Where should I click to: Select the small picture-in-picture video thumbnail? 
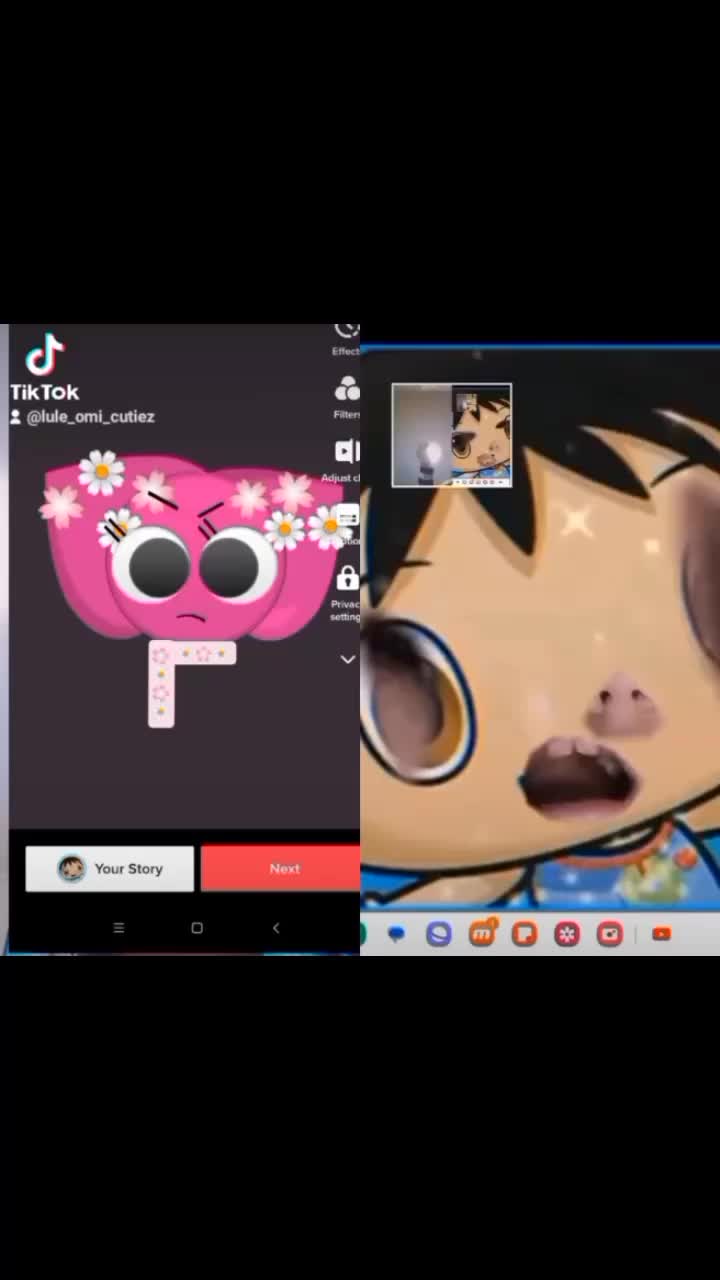click(x=452, y=435)
